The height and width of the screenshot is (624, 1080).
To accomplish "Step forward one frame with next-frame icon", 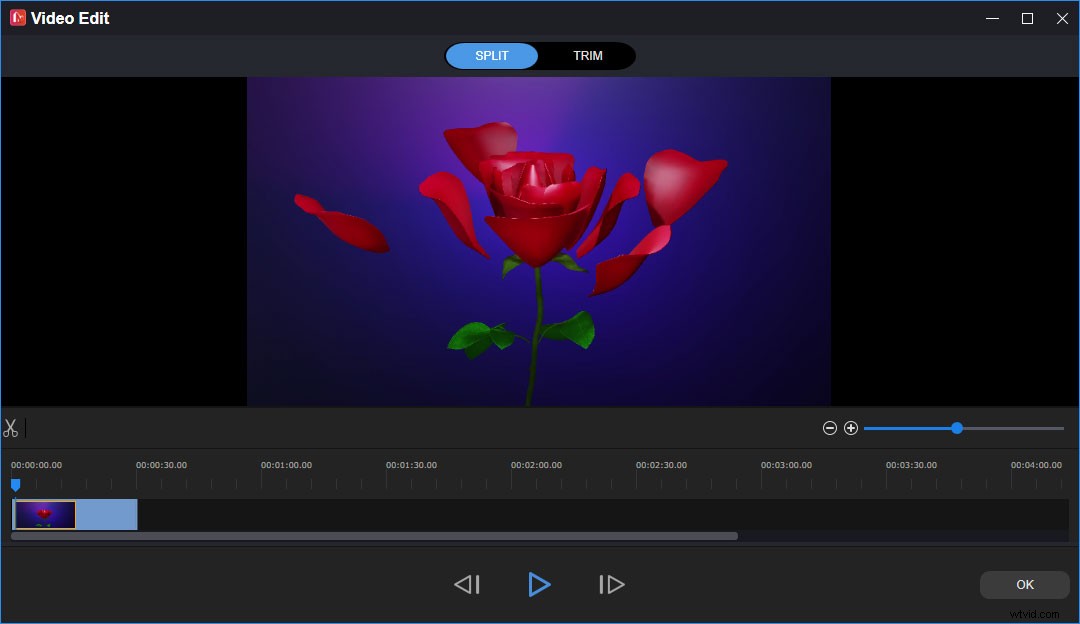I will click(611, 584).
